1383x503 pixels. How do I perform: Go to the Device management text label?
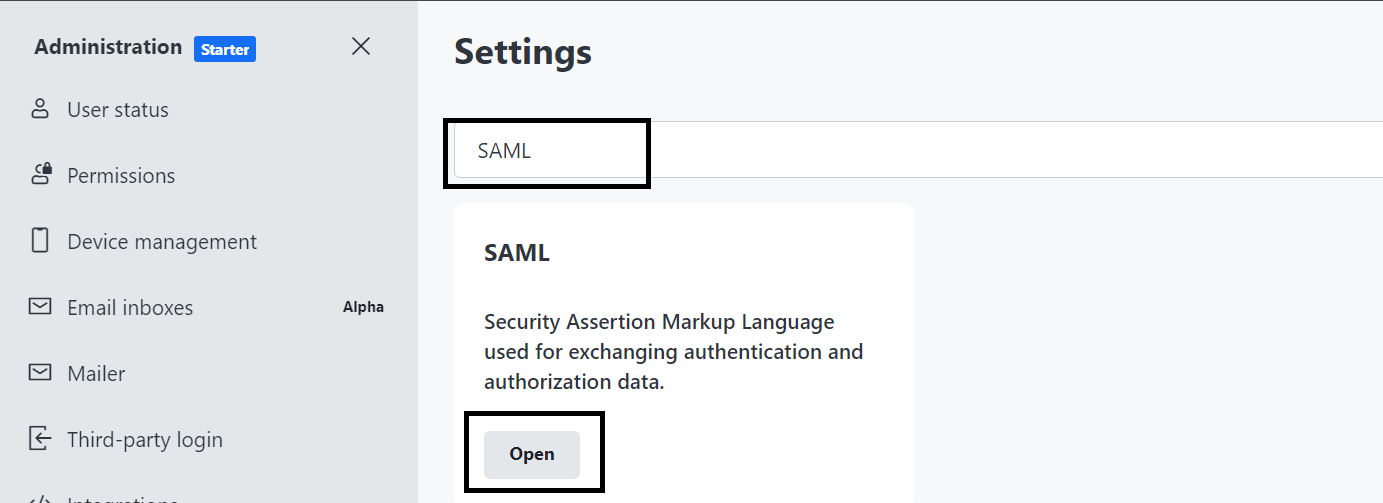[x=162, y=242]
